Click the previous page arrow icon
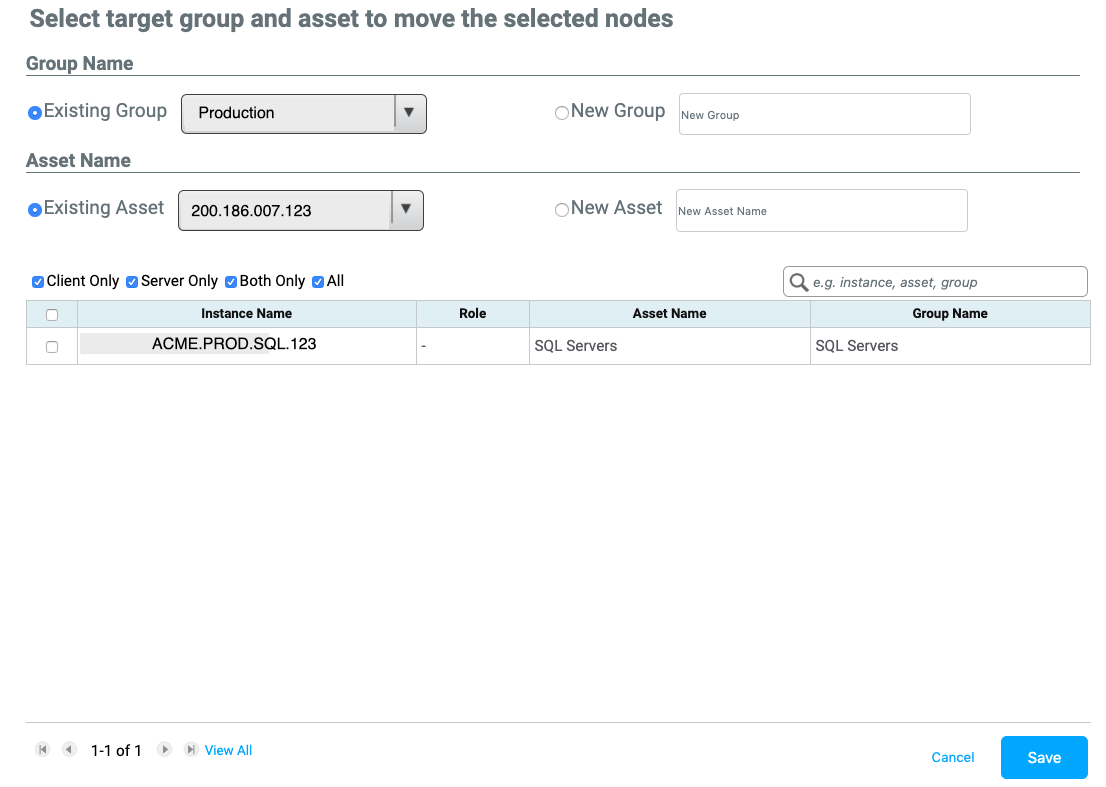This screenshot has width=1106, height=787. [69, 749]
